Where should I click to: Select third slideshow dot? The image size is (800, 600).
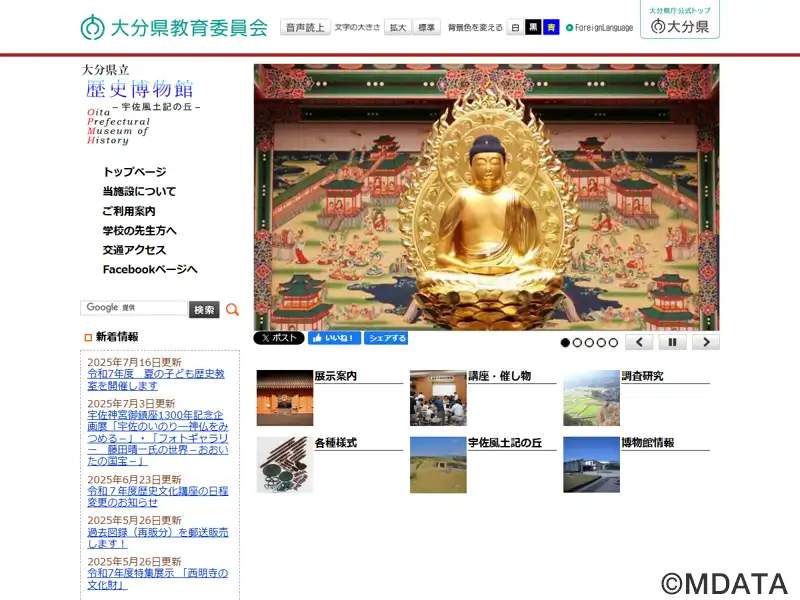[x=589, y=342]
